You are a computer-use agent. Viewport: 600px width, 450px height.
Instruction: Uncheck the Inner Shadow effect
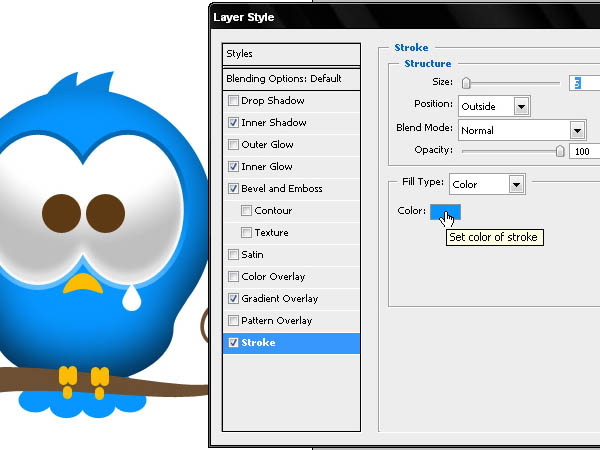click(x=233, y=122)
